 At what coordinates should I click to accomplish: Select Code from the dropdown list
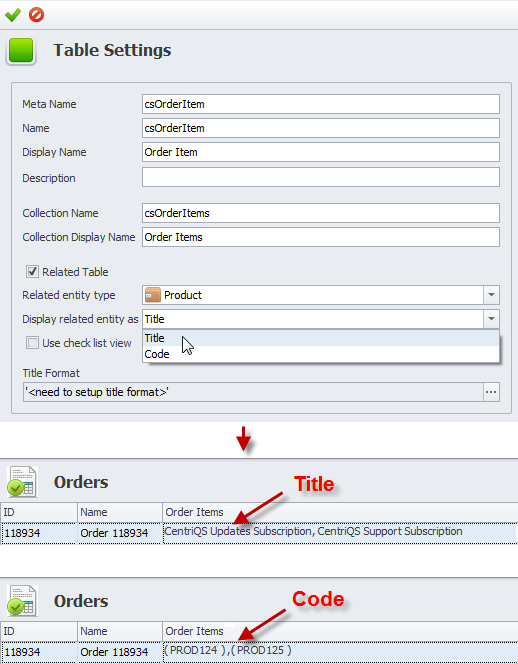[x=321, y=354]
